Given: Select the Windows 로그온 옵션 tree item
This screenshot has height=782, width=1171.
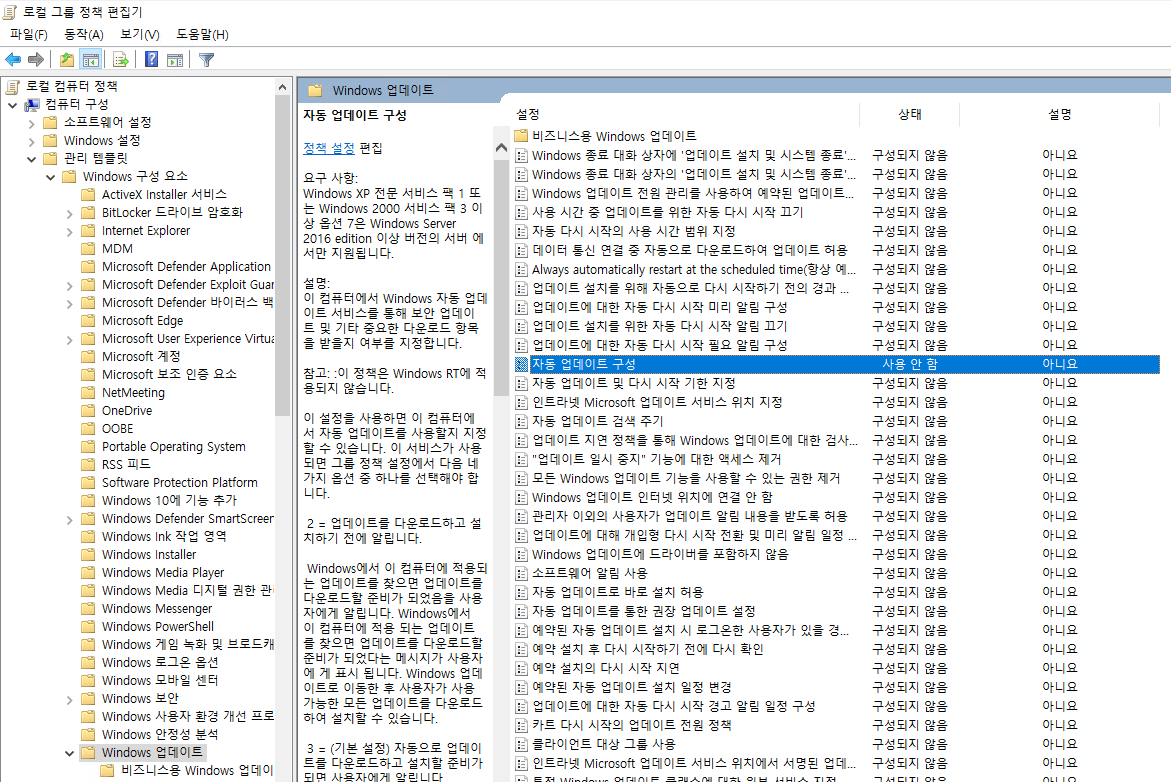Looking at the screenshot, I should coord(160,662).
